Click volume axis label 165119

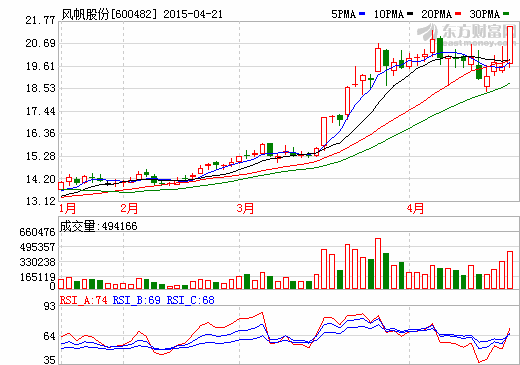[37, 277]
